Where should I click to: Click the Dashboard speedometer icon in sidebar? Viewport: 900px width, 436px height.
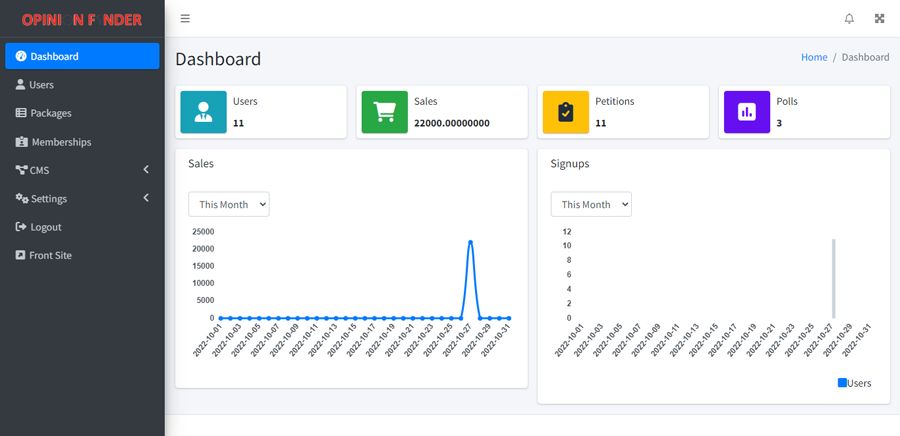click(21, 56)
